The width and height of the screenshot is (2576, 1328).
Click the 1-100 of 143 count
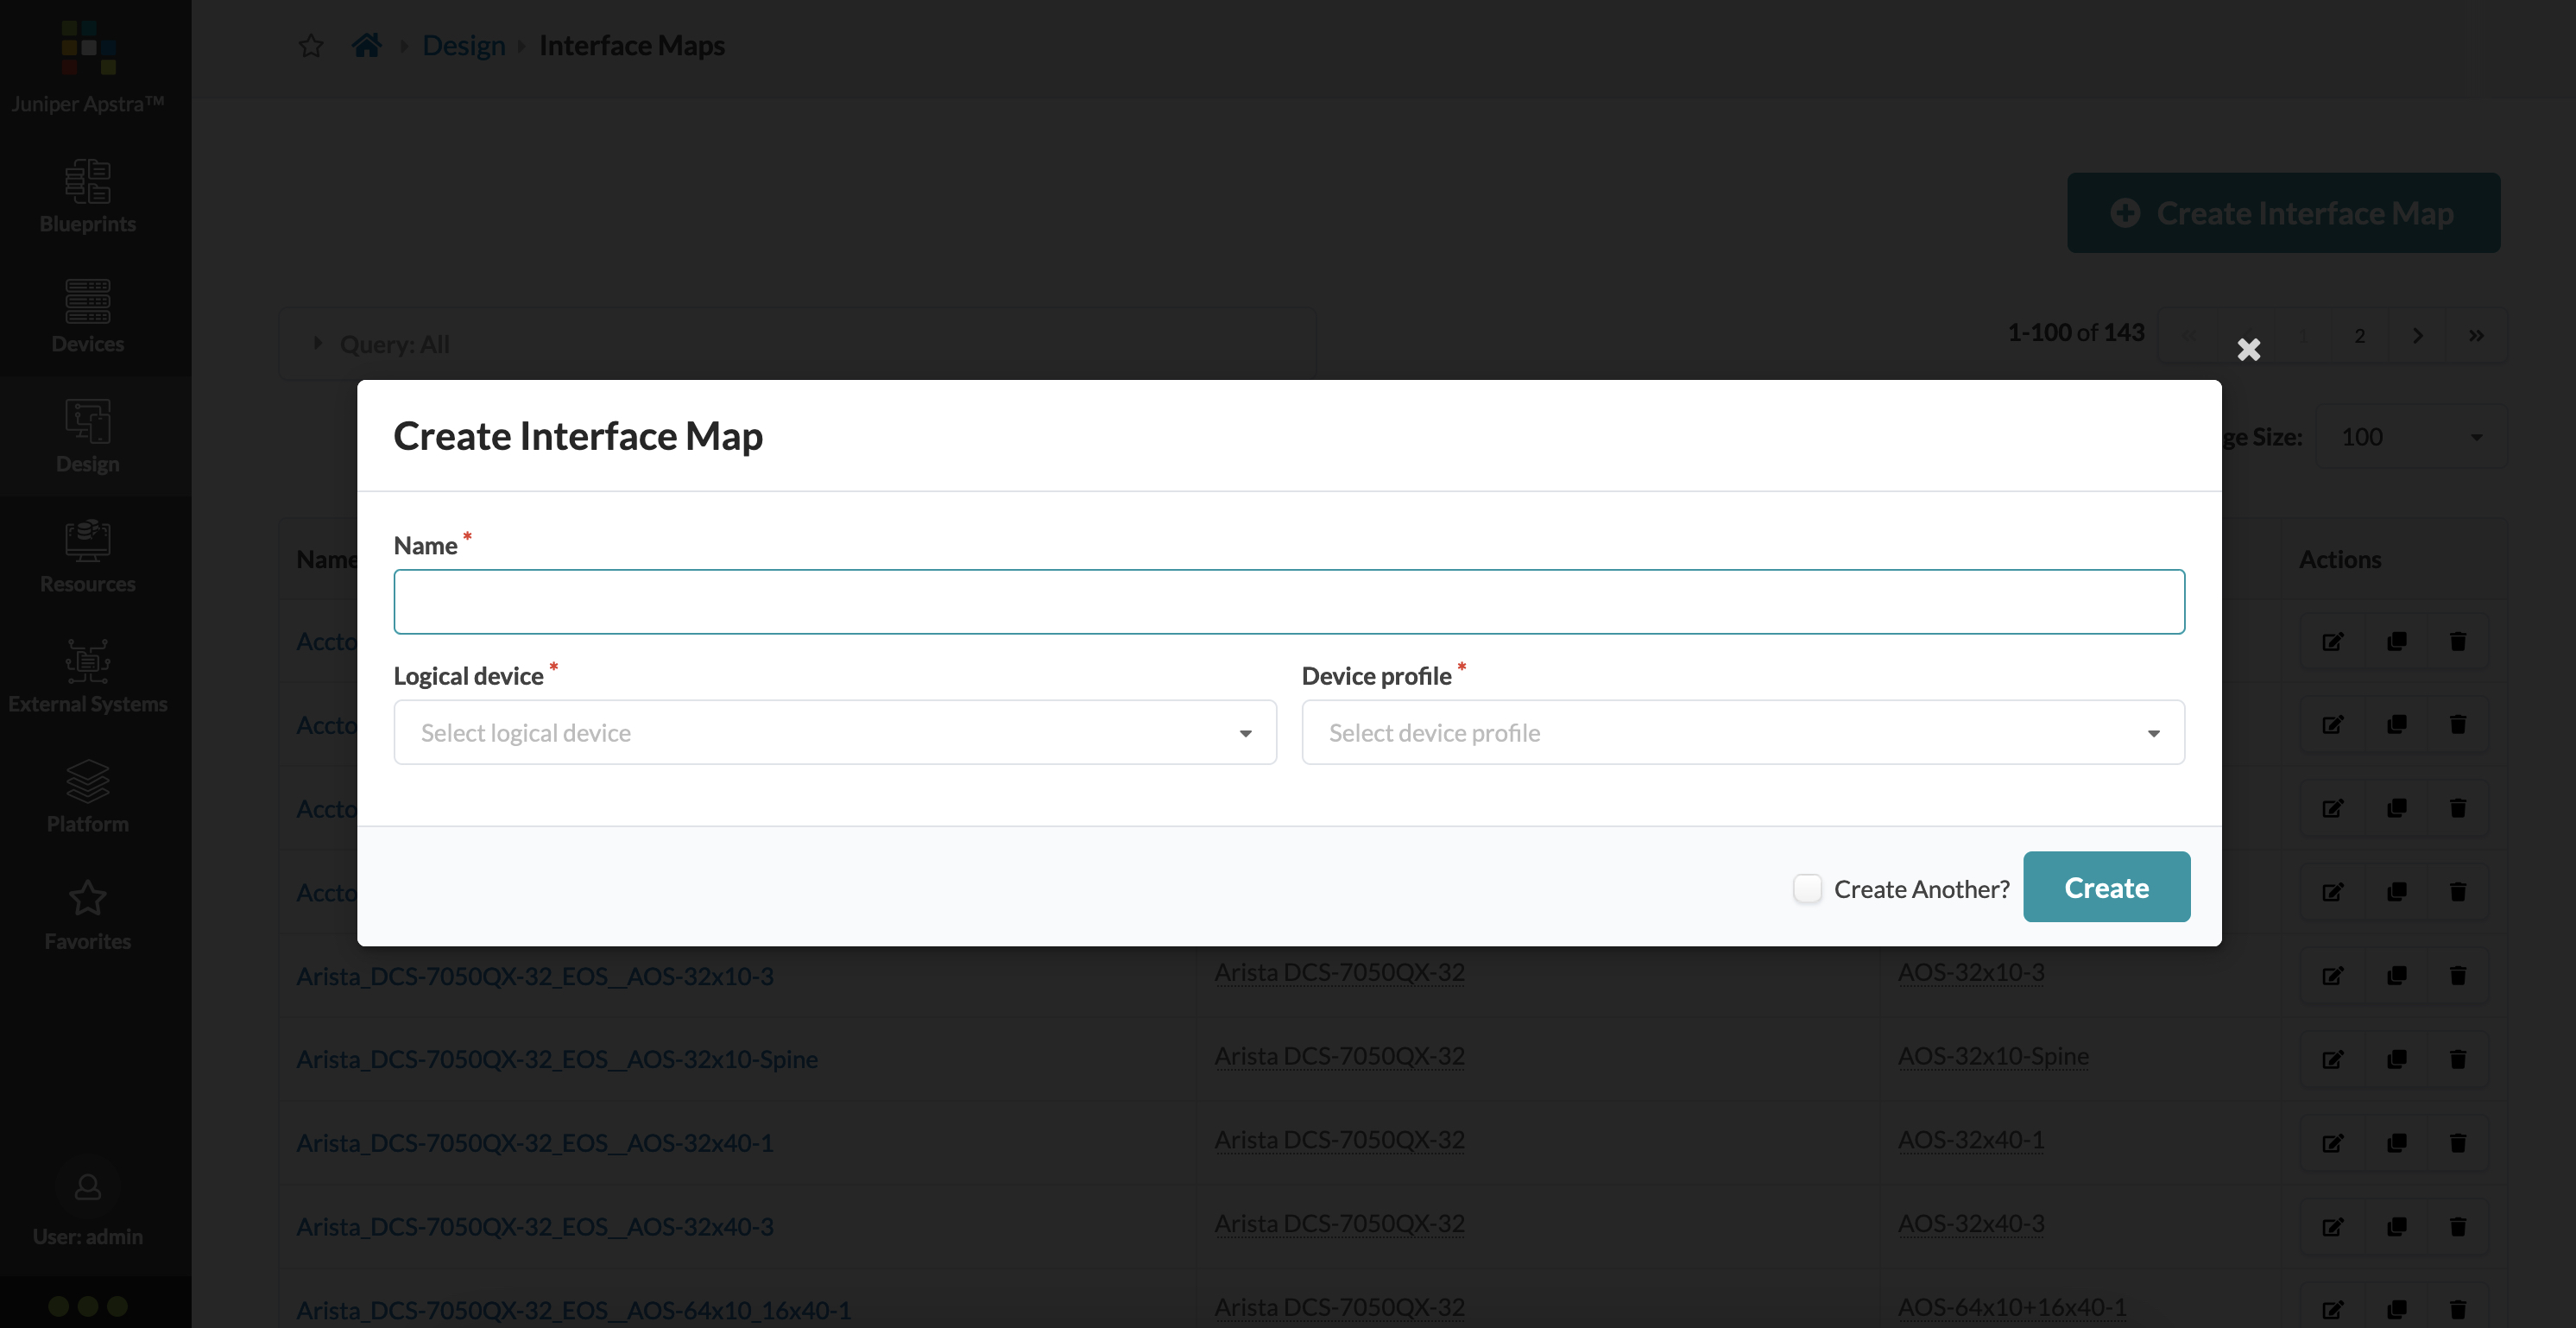(2076, 333)
